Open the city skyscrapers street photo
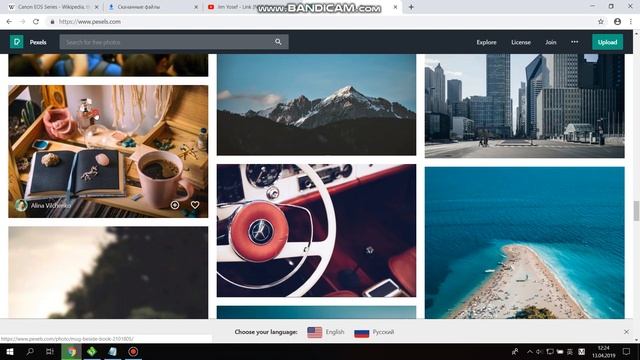Screen dimensions: 640x360 (524, 106)
